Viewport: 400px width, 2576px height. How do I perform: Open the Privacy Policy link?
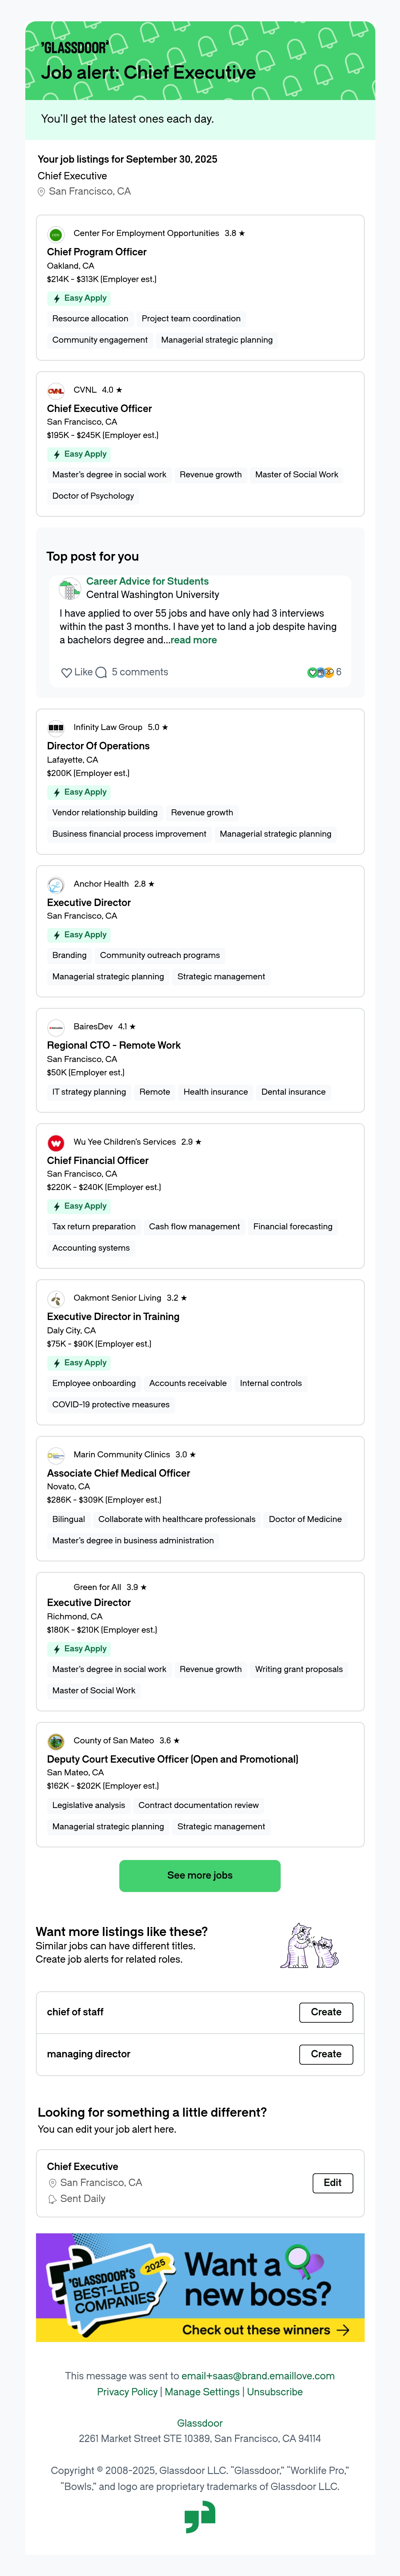[x=127, y=2392]
